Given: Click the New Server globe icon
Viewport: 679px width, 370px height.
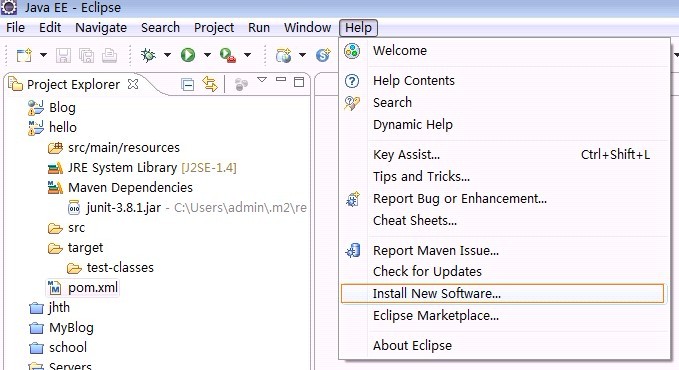Looking at the screenshot, I should (283, 55).
